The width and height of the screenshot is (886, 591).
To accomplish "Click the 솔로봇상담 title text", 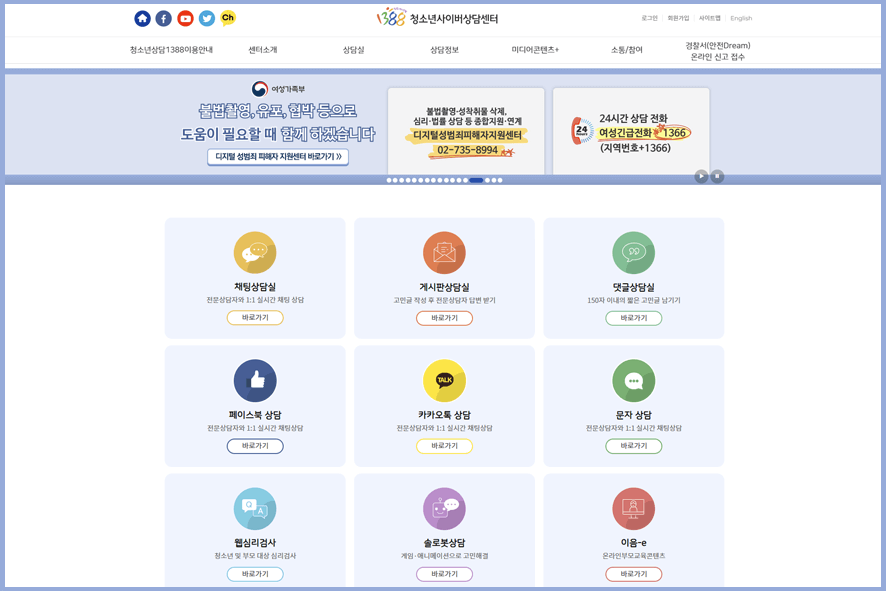I will point(444,542).
